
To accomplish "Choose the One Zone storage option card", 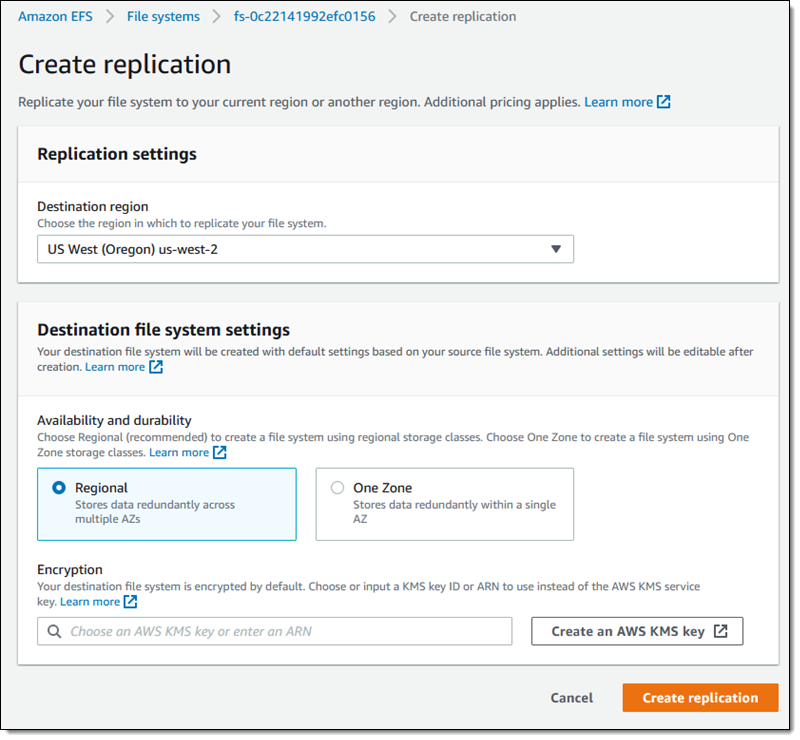I will click(445, 504).
